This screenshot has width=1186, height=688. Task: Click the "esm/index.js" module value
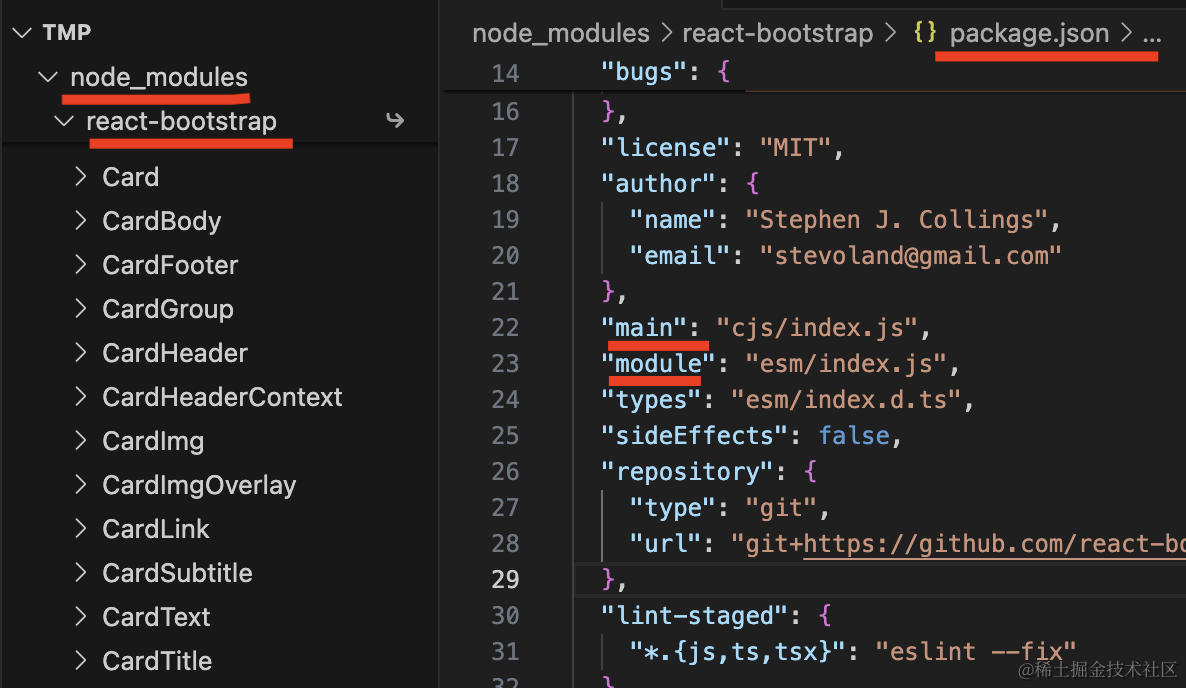(x=846, y=364)
